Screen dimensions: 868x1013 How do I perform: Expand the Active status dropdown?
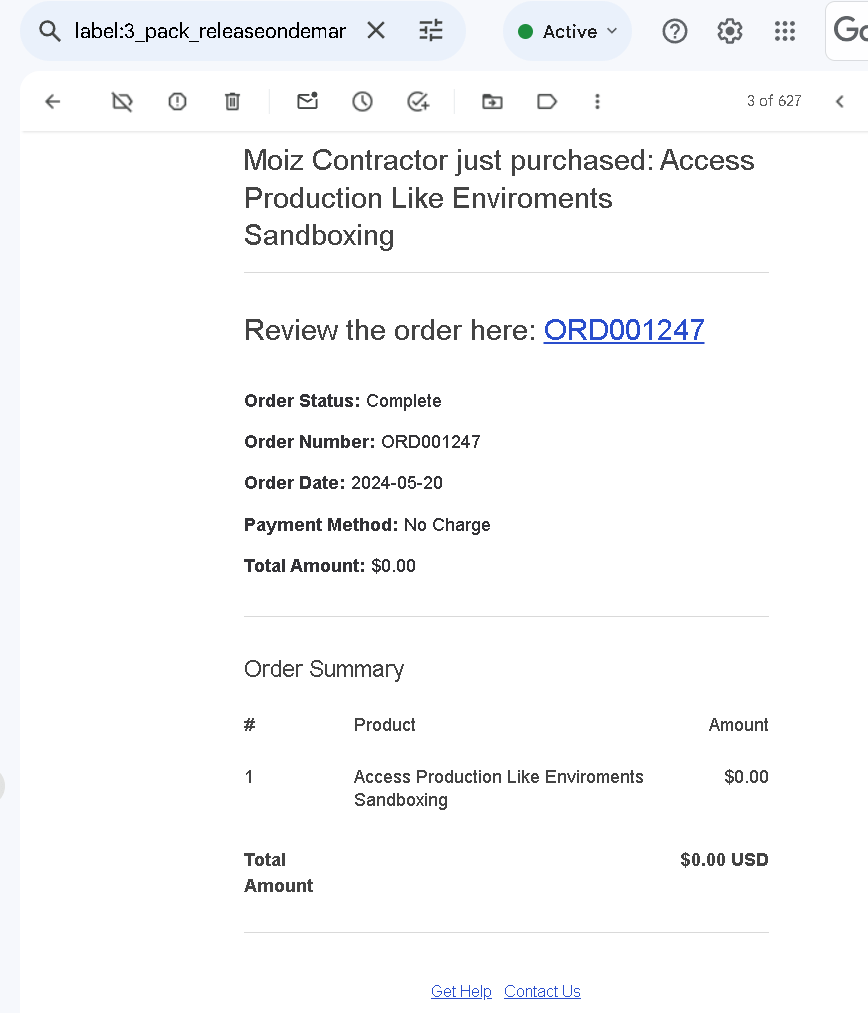(568, 31)
